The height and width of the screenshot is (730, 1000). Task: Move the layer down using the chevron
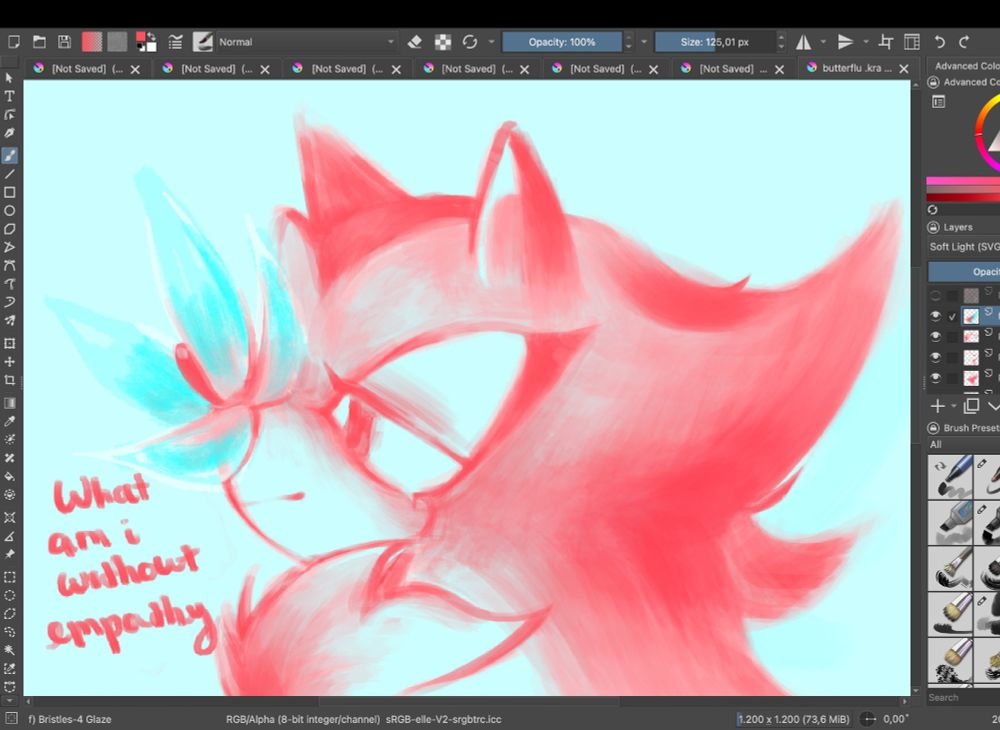pyautogui.click(x=993, y=405)
